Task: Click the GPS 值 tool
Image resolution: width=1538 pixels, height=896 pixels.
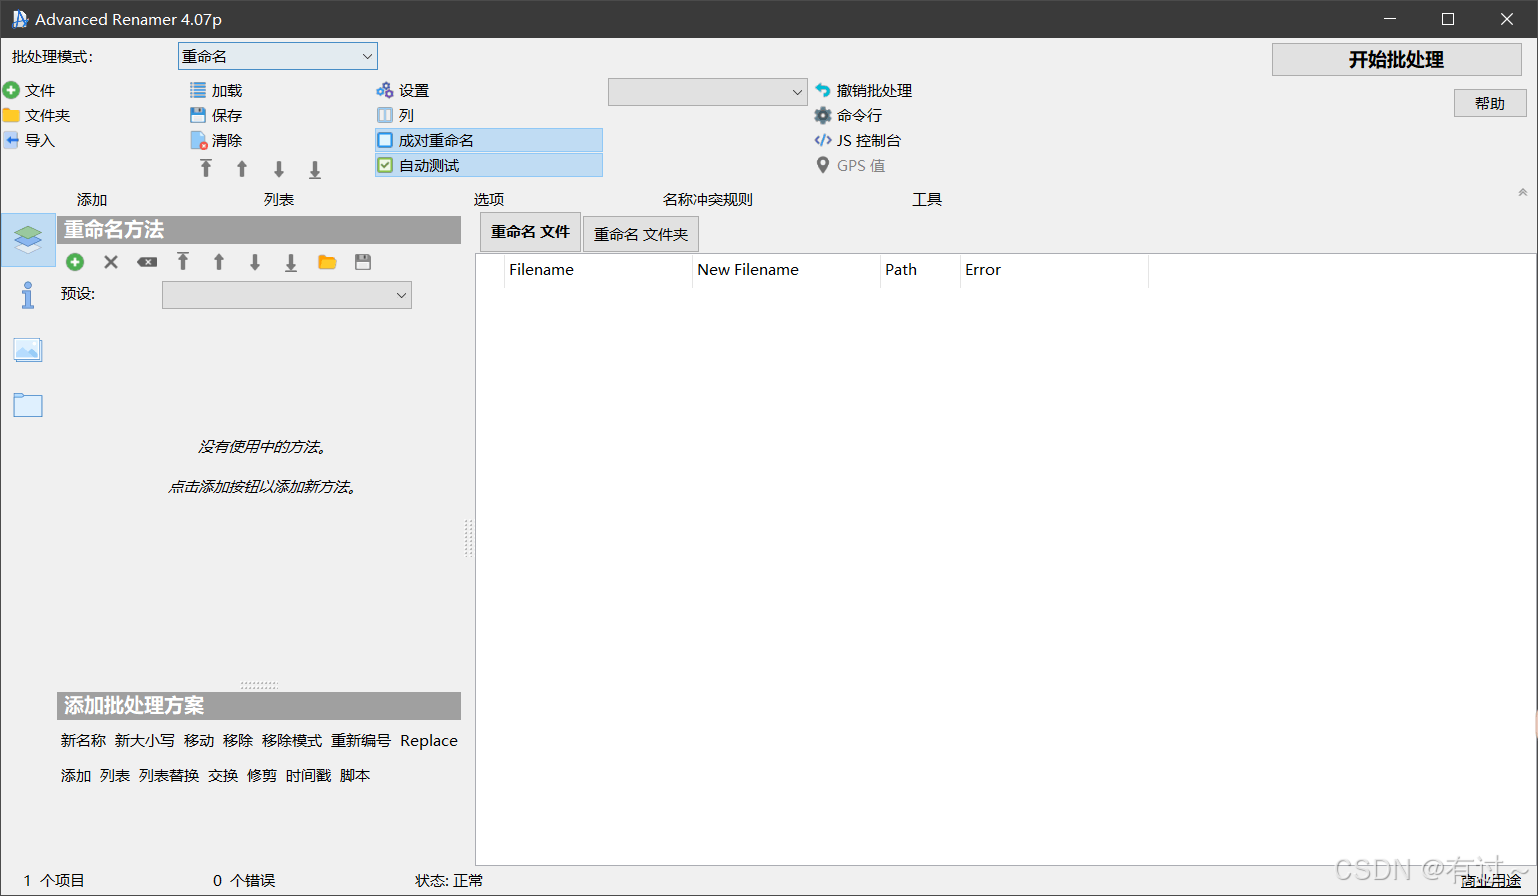Action: coord(850,165)
